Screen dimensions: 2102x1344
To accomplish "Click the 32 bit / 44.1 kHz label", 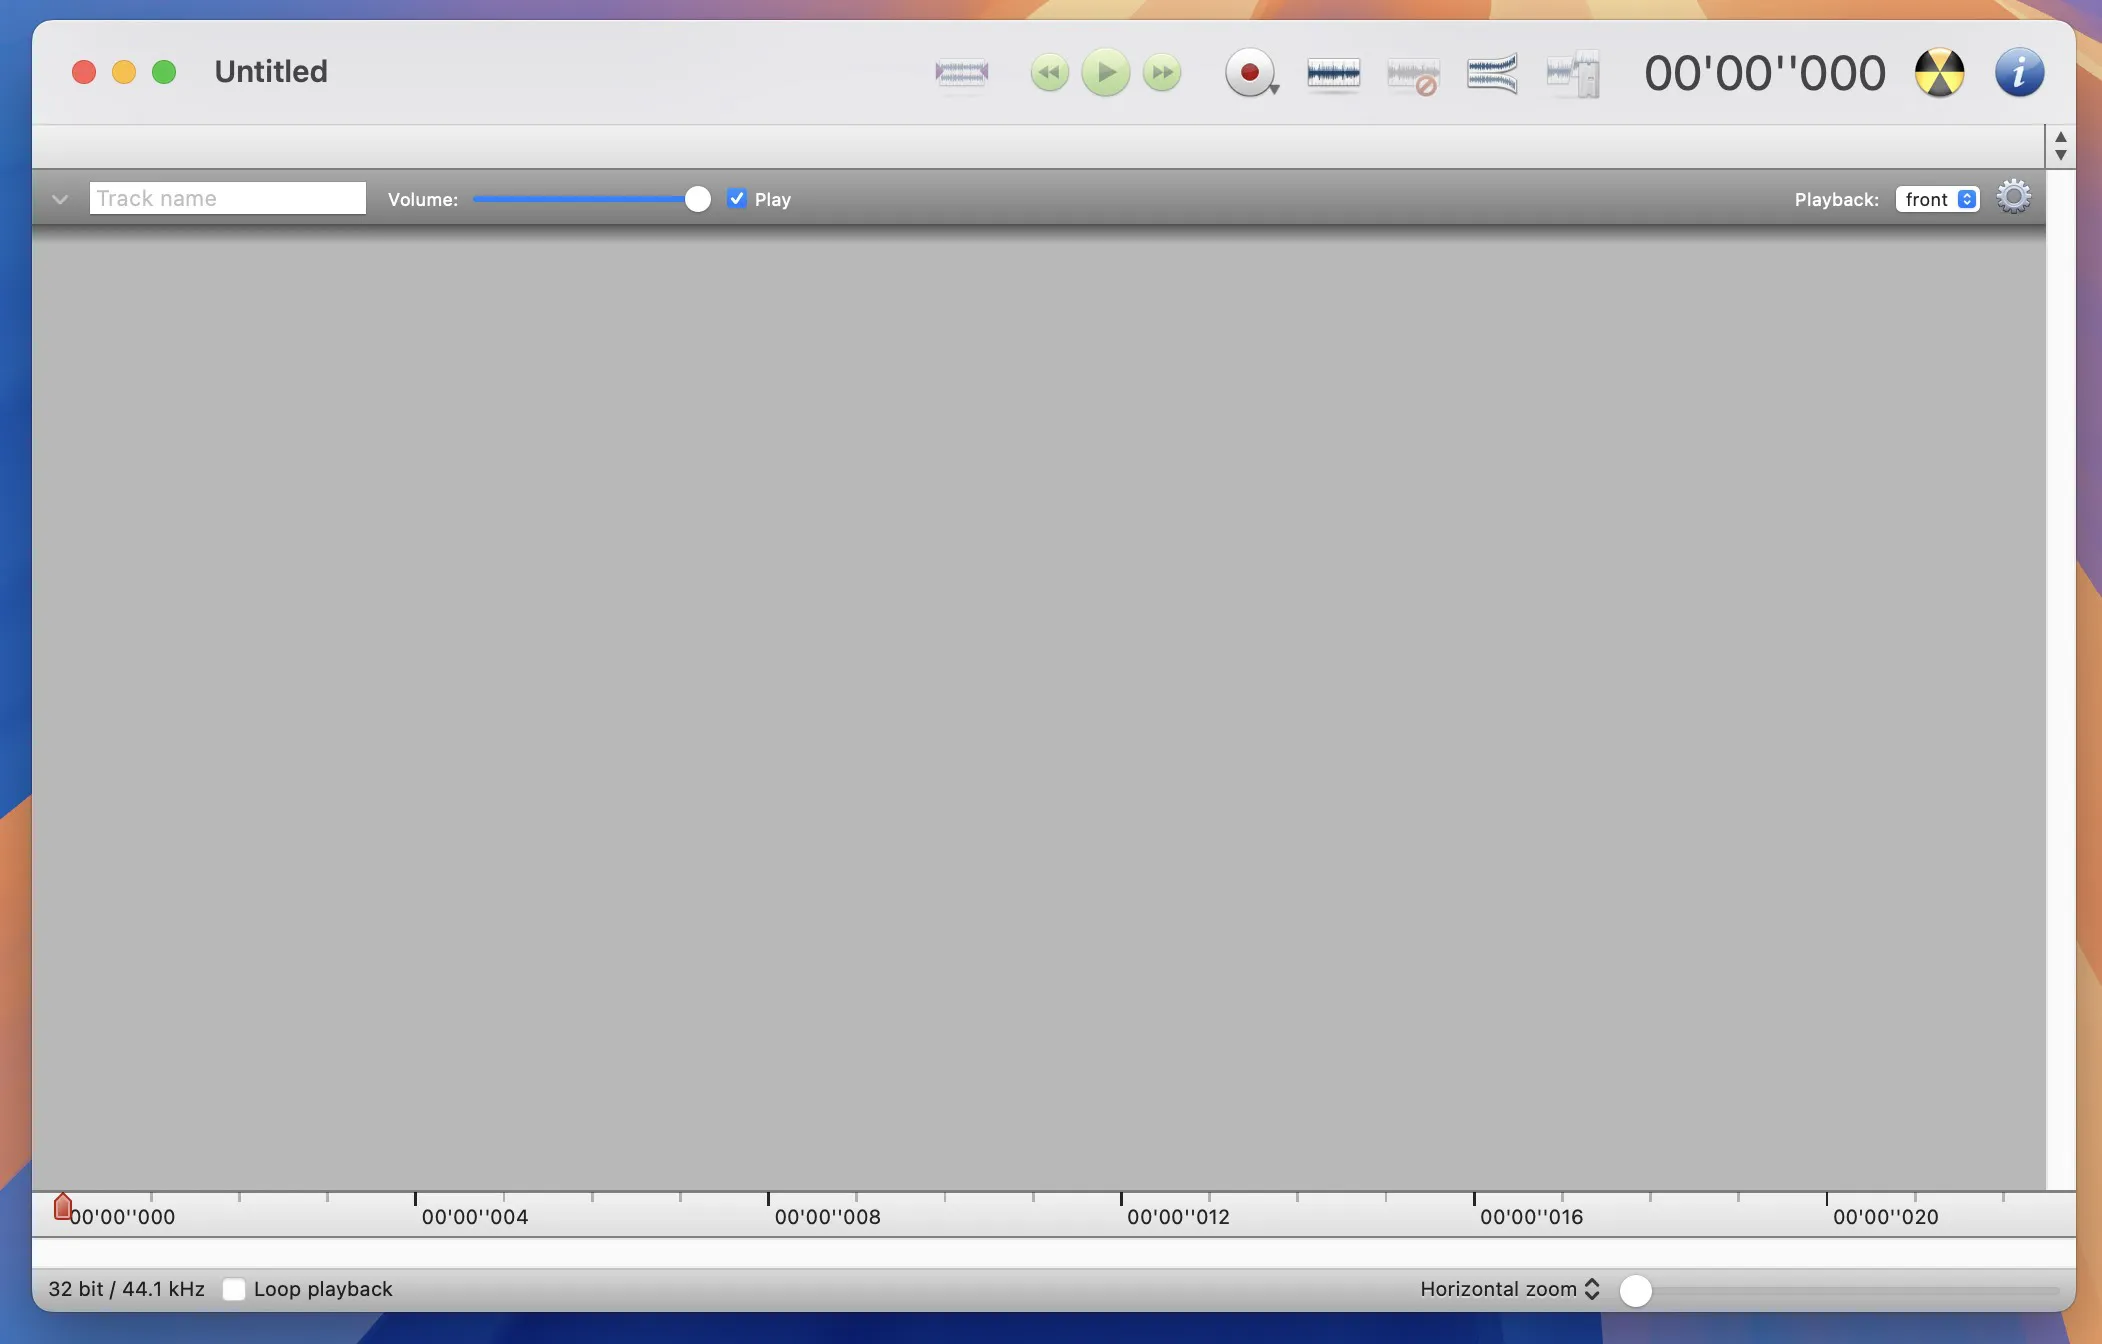I will click(126, 1289).
